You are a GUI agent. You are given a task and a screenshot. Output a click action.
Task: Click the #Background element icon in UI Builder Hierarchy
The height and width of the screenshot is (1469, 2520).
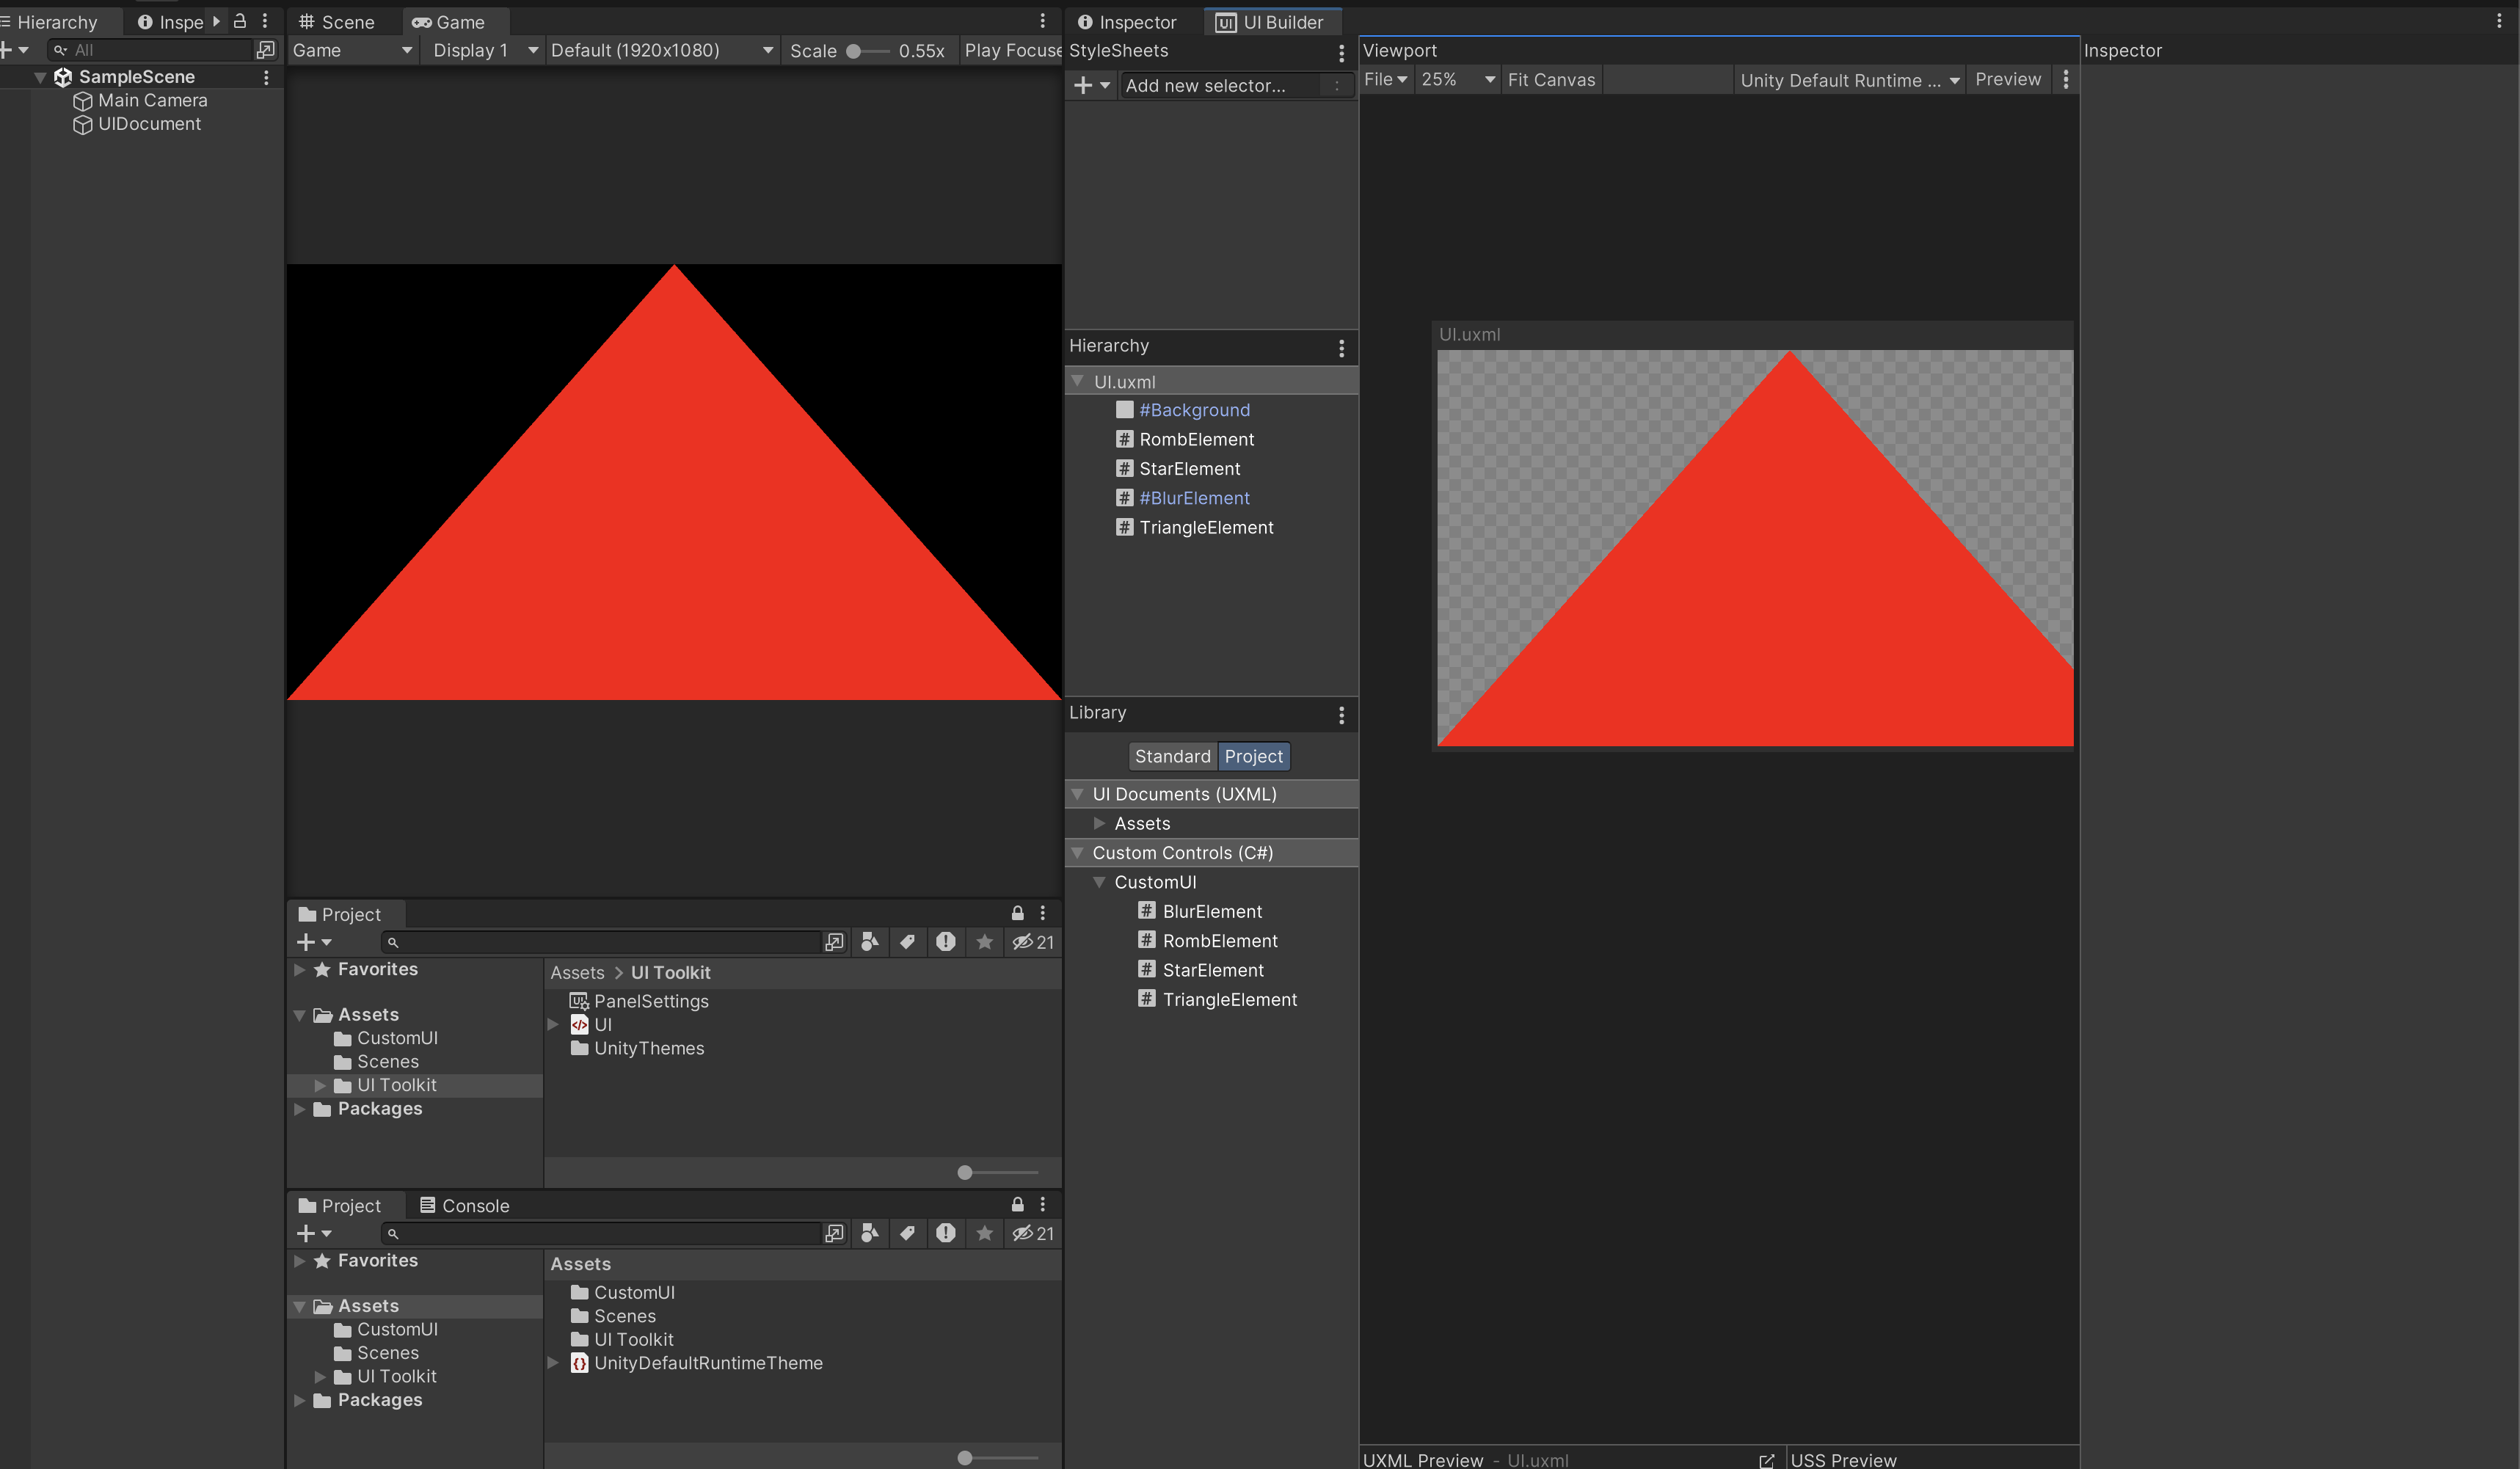click(1124, 410)
